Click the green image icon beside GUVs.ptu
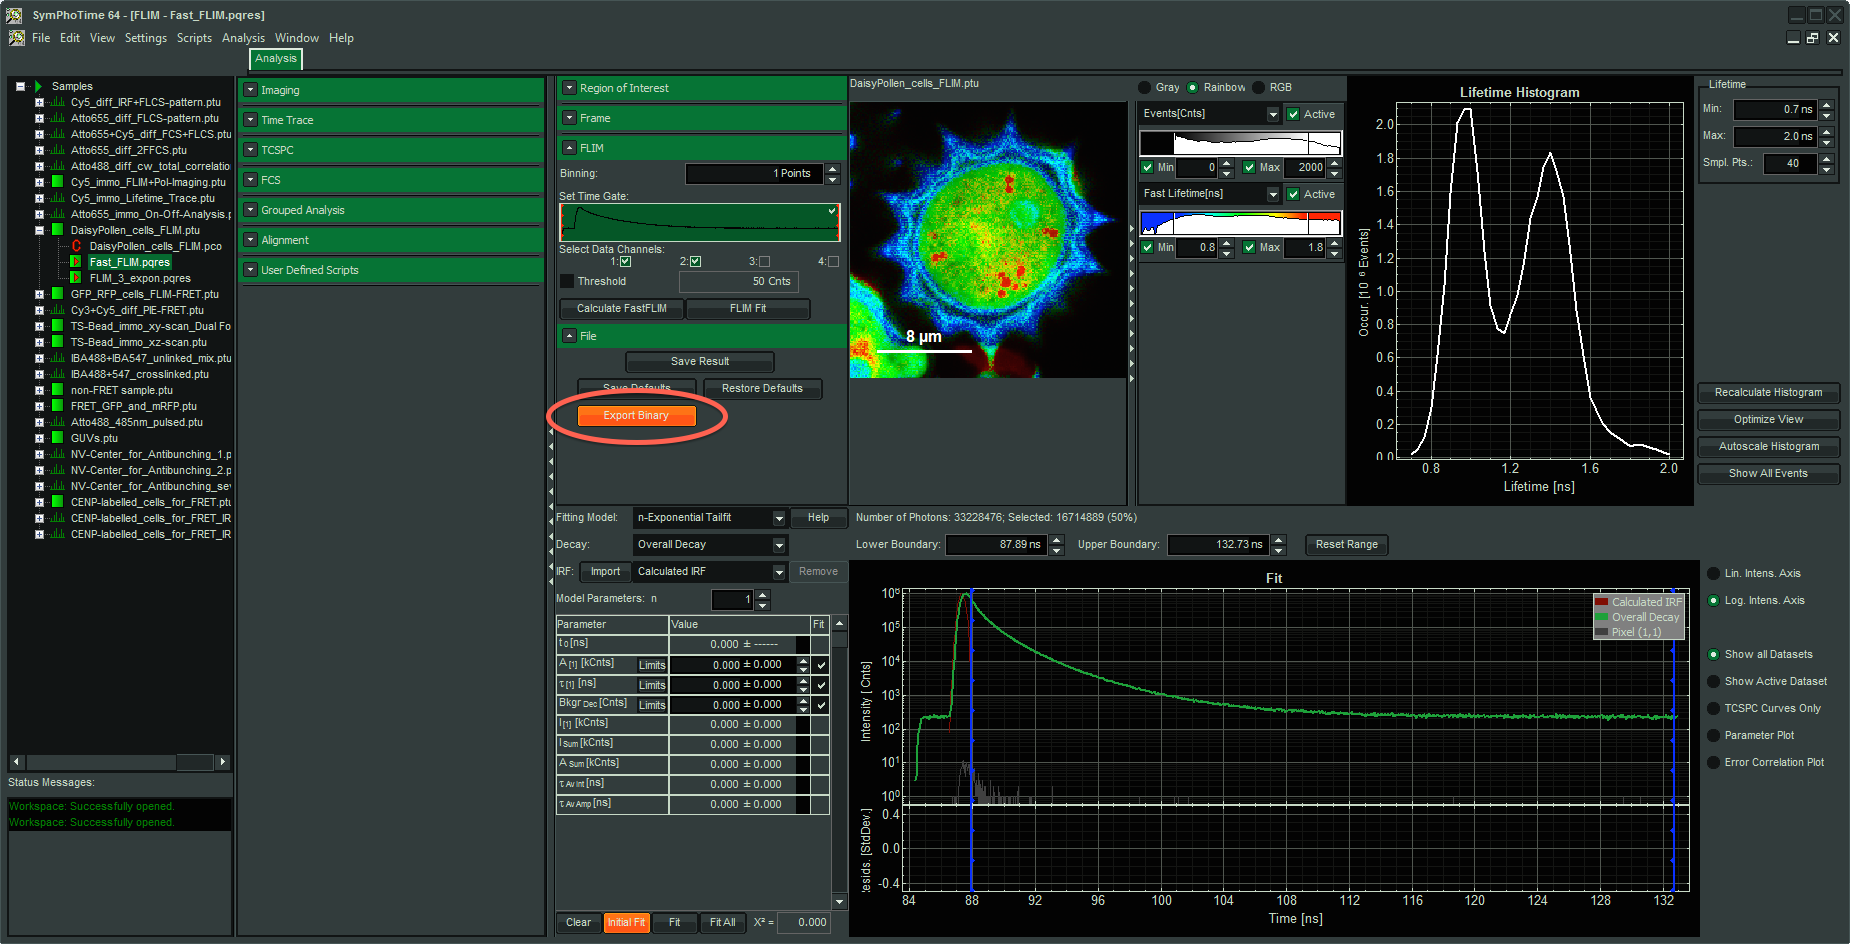 (57, 438)
